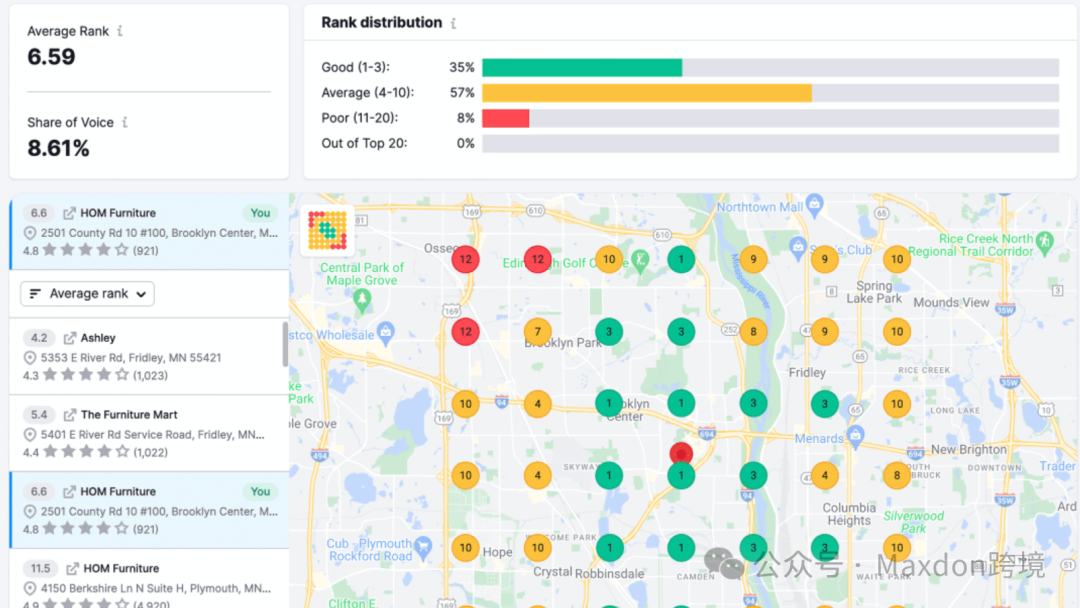Click location pin icon beside 5353 E River Rd
Image resolution: width=1080 pixels, height=608 pixels.
click(x=30, y=358)
